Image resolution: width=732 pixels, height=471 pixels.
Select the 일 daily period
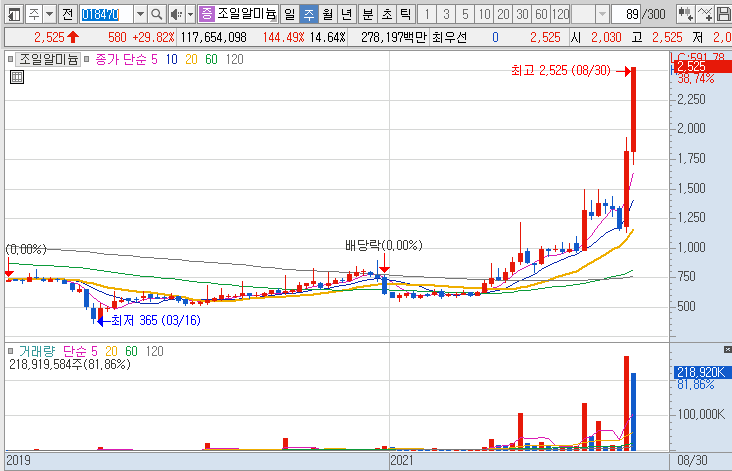[x=290, y=14]
